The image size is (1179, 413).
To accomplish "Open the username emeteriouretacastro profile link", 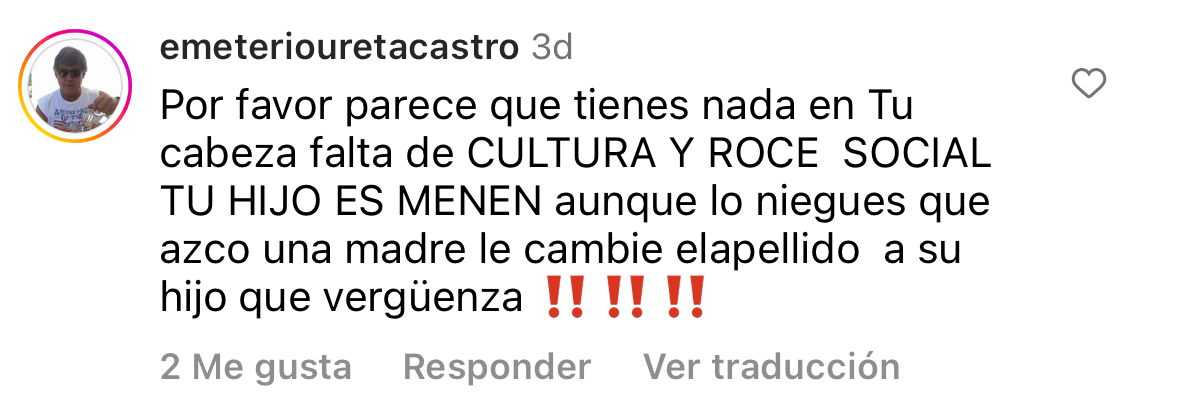I will (x=340, y=48).
